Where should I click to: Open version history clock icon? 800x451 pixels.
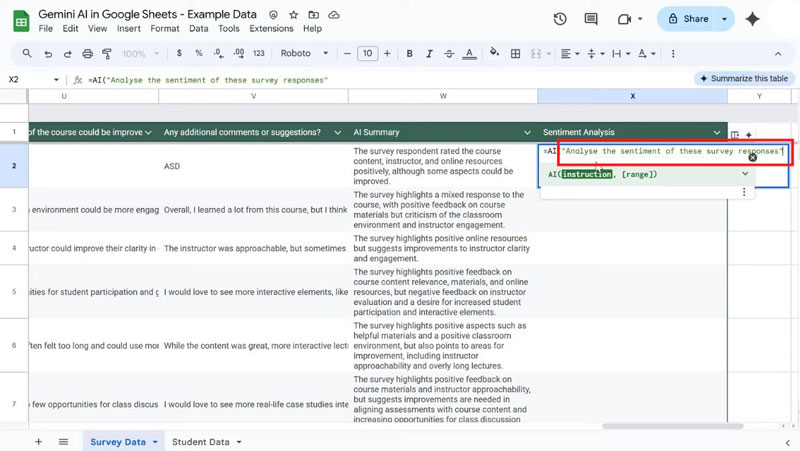tap(560, 19)
